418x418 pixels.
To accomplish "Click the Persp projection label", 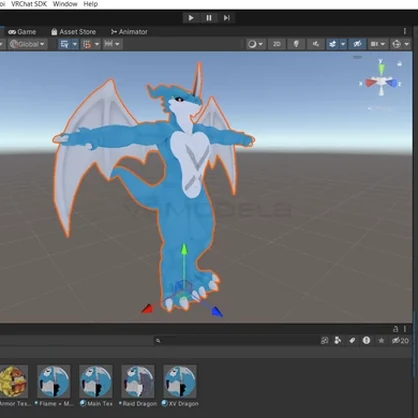I will 380,108.
